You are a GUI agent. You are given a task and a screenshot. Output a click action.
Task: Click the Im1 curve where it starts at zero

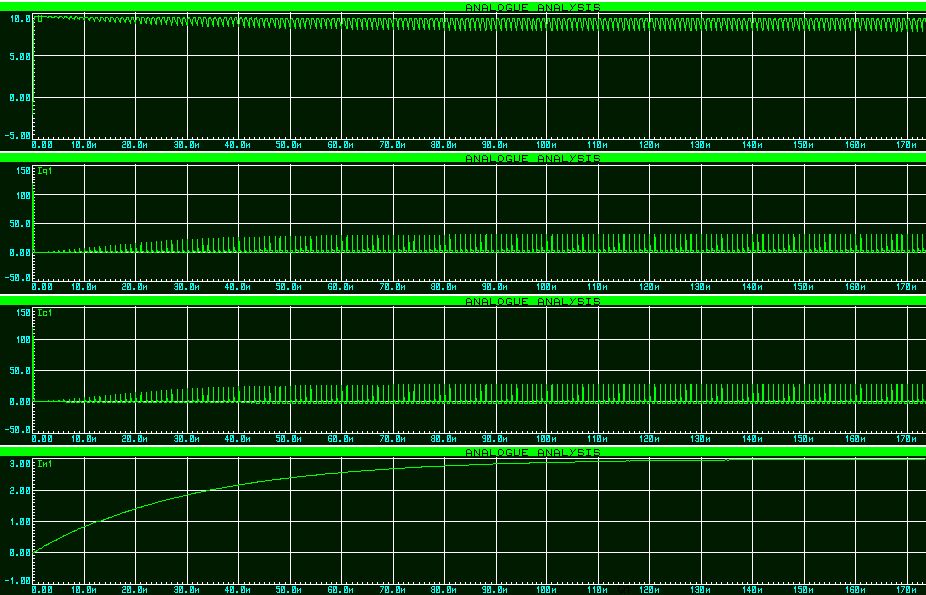pyautogui.click(x=36, y=549)
